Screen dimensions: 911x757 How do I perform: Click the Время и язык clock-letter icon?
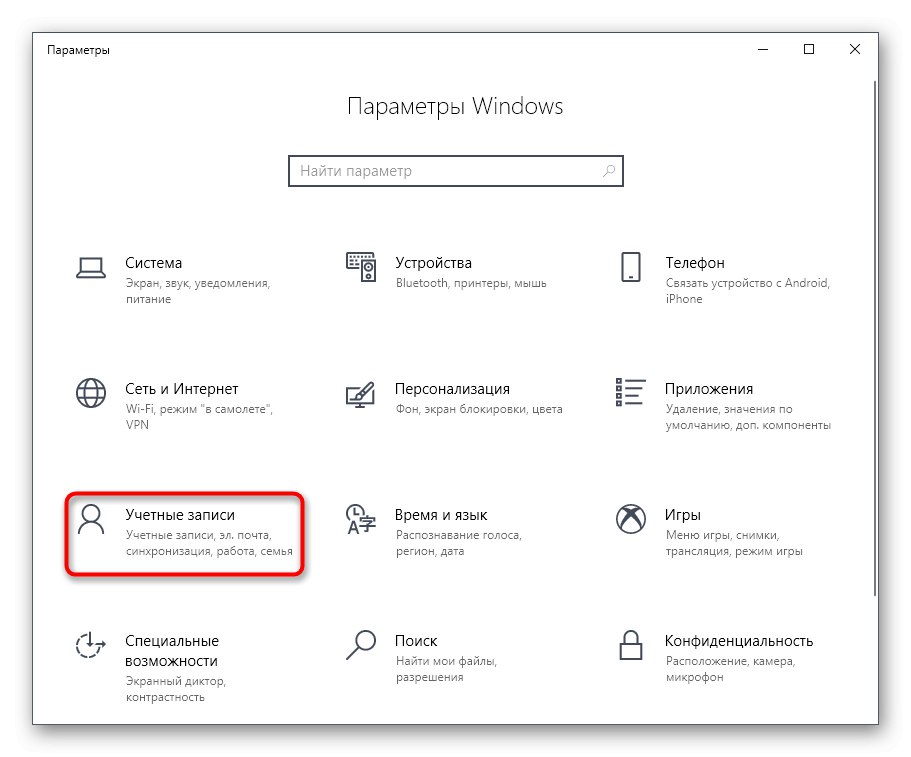coord(361,519)
